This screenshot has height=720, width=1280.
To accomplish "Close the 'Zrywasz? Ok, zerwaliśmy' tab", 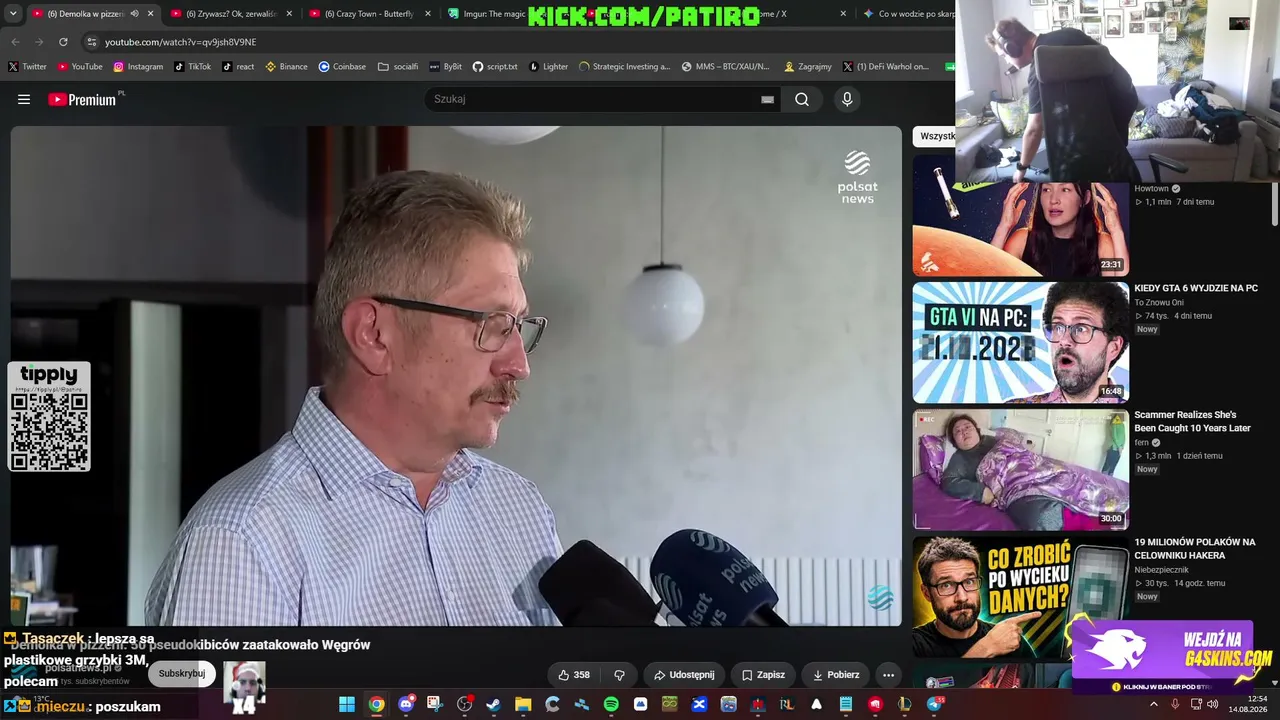I will (x=290, y=14).
